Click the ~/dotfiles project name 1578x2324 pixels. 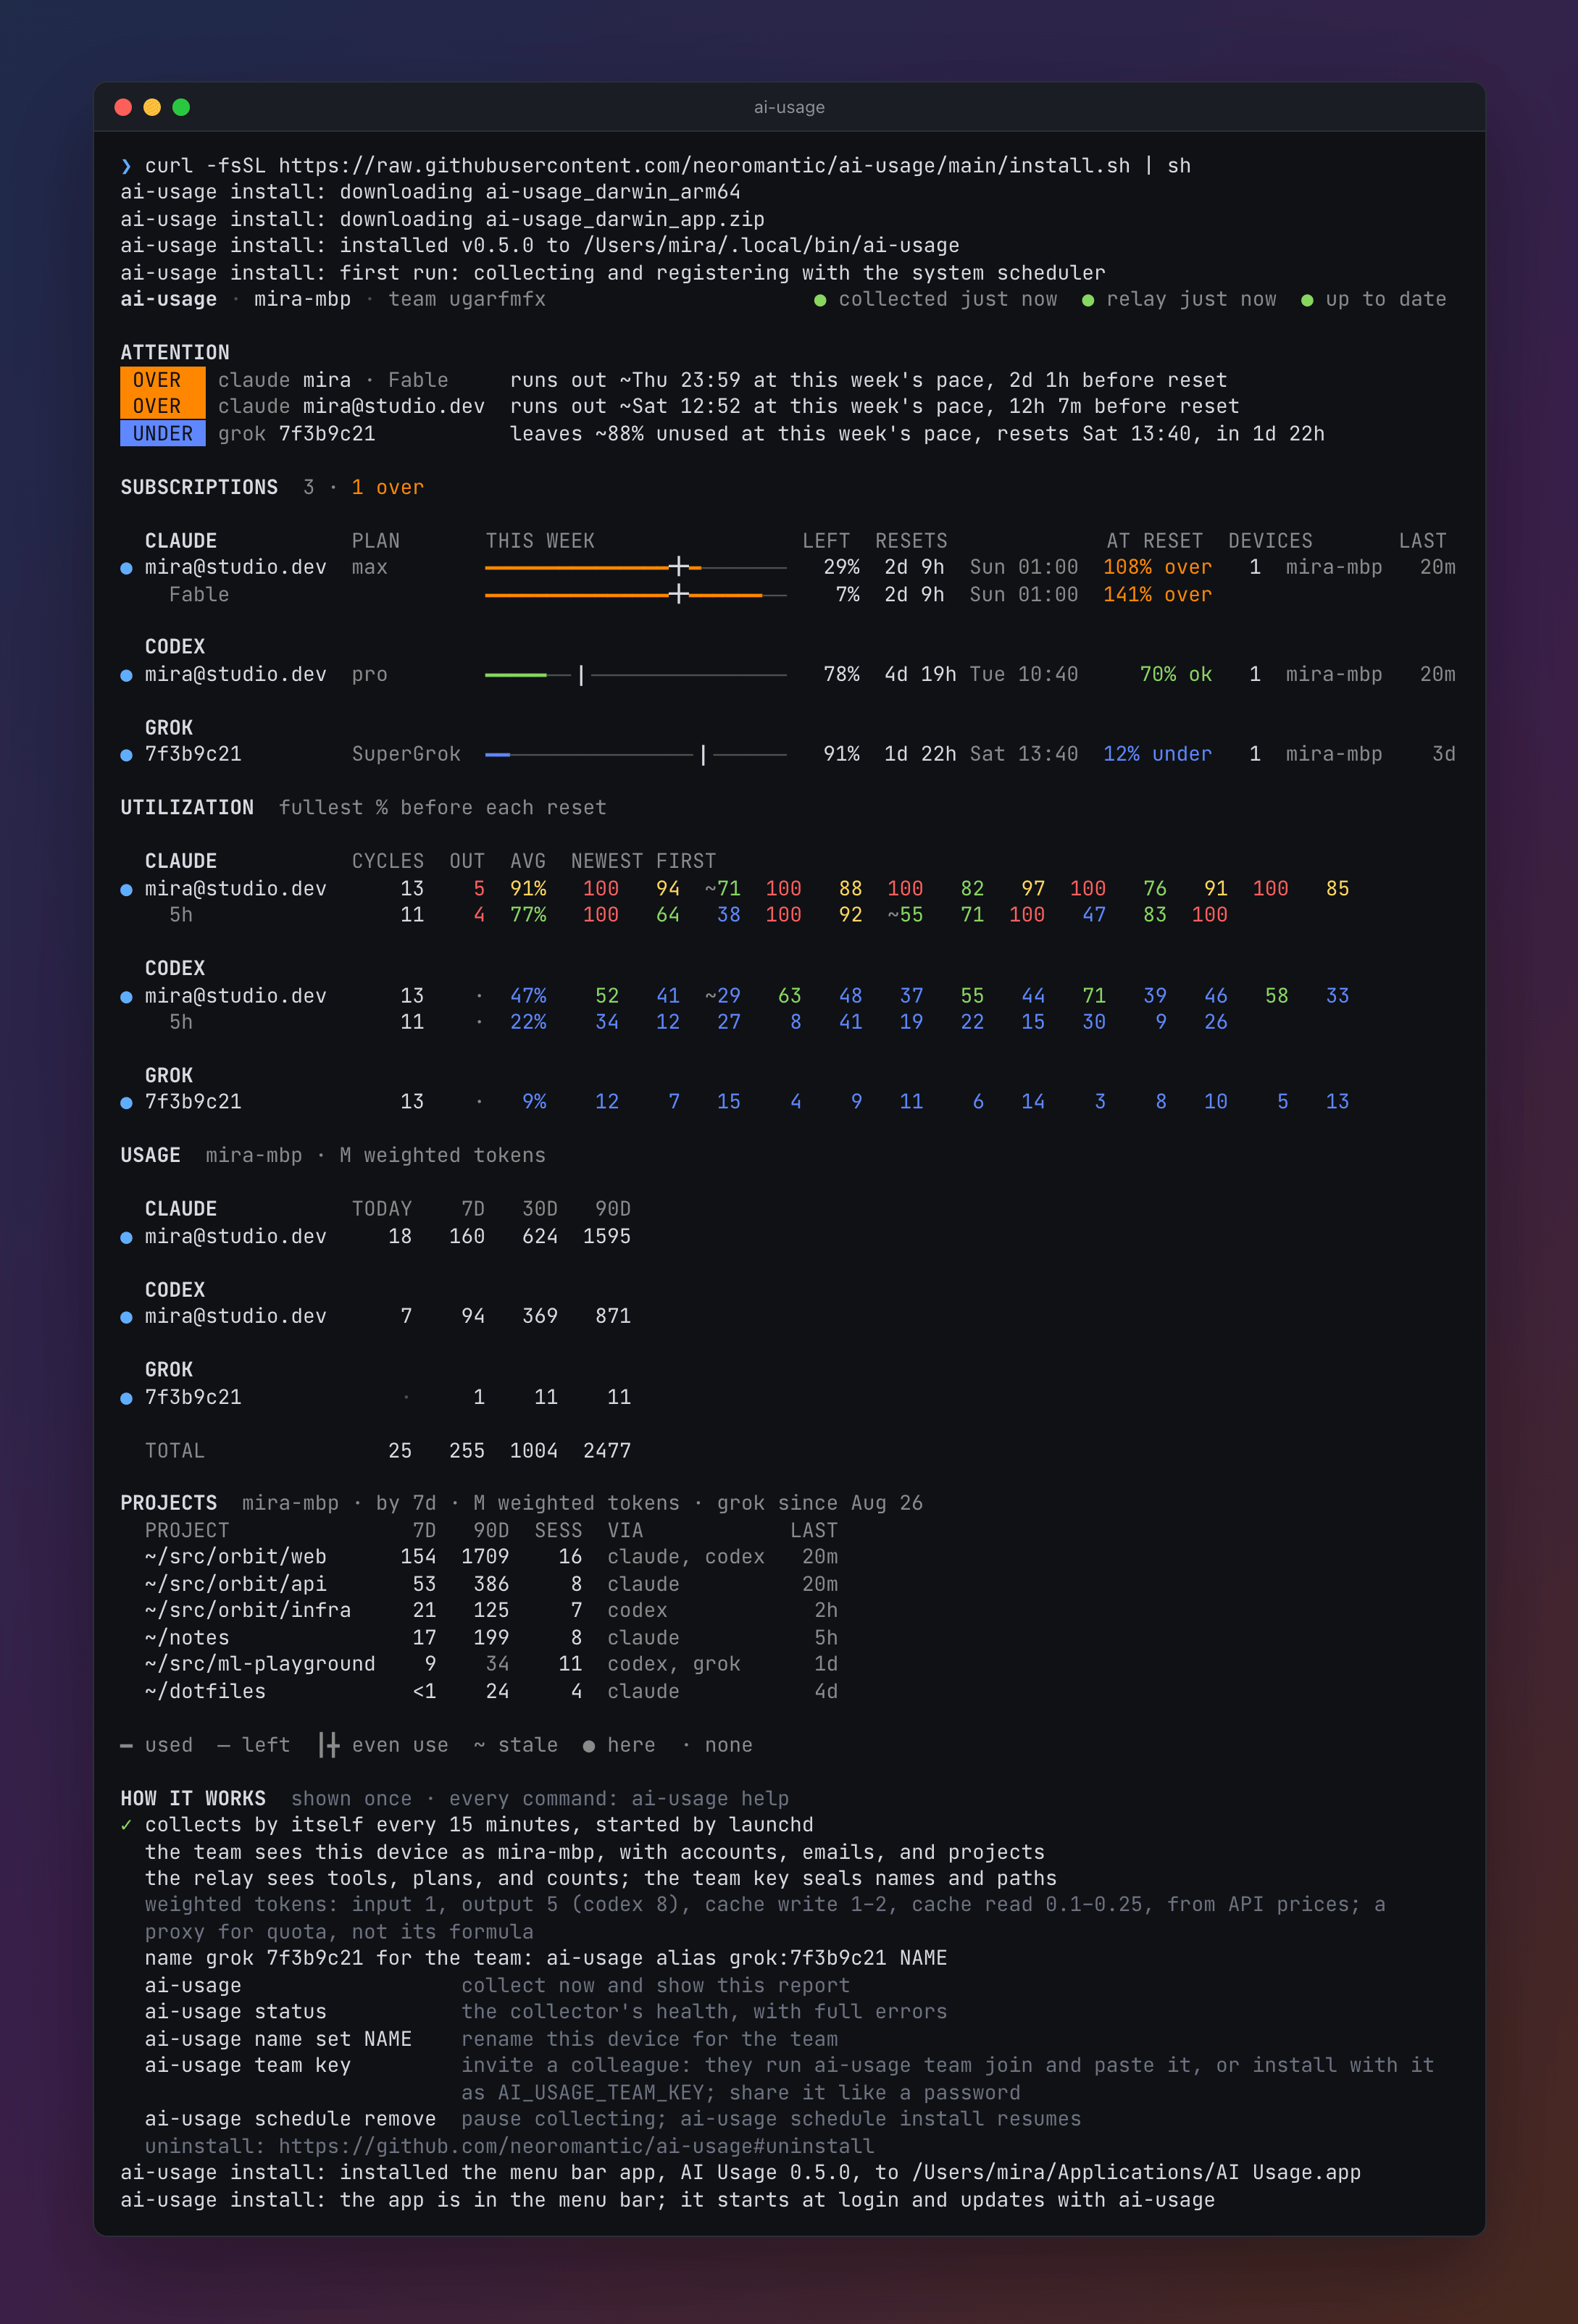click(205, 1692)
